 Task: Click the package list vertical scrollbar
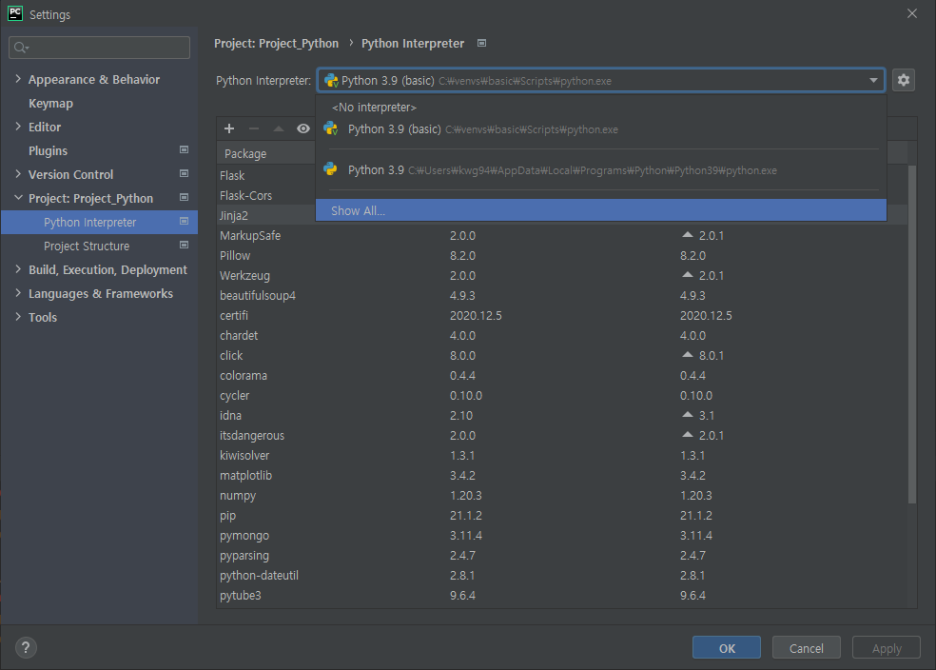click(912, 334)
